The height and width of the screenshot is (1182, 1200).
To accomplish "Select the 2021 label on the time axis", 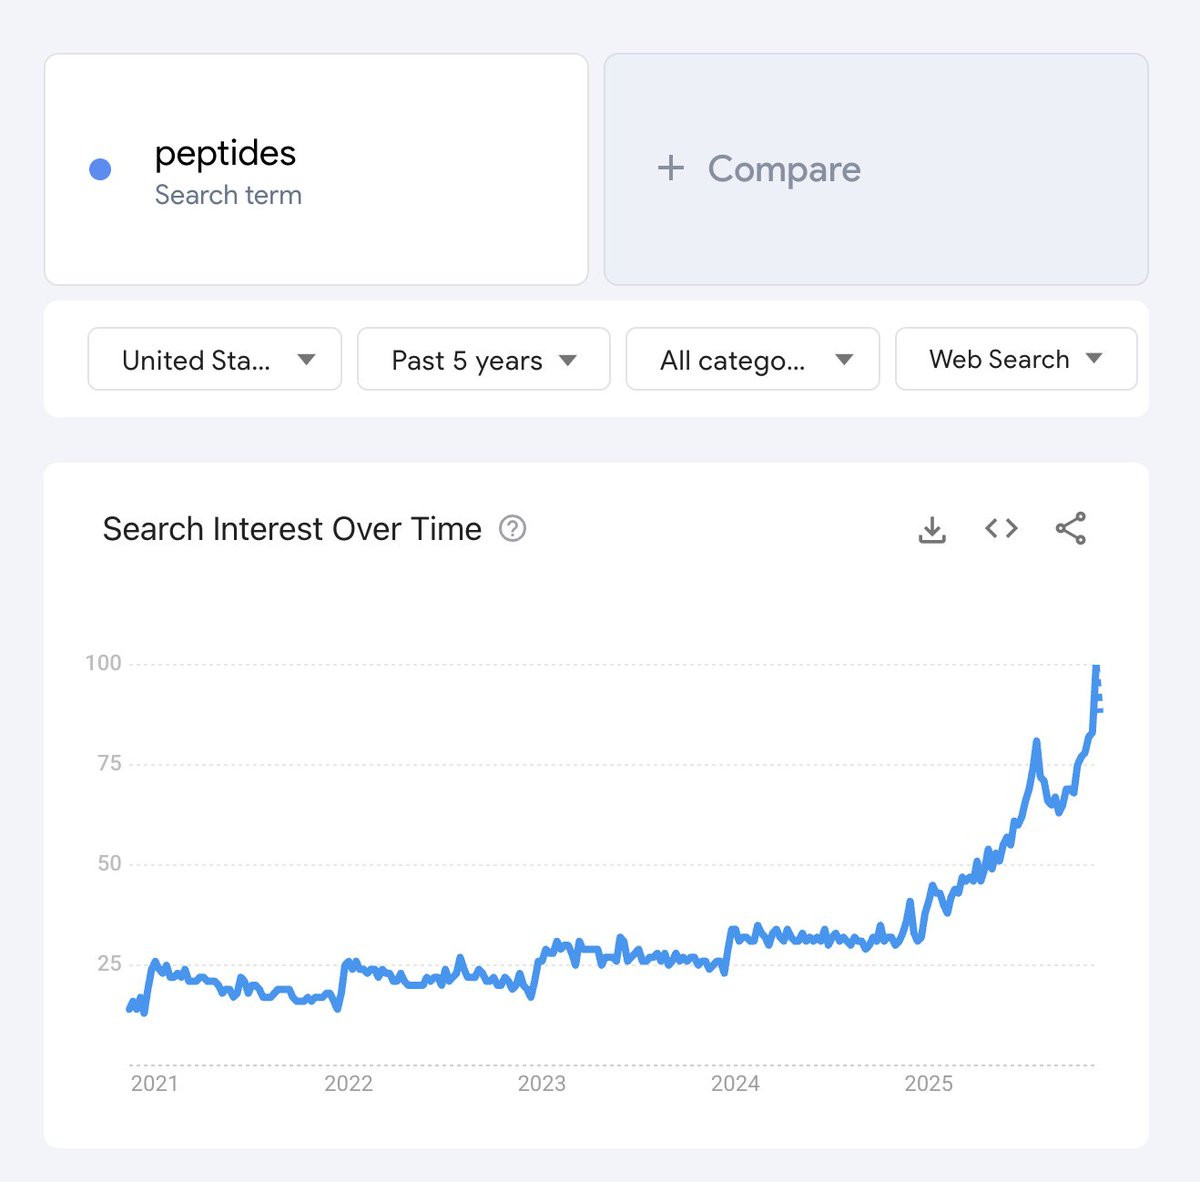I will 154,1083.
